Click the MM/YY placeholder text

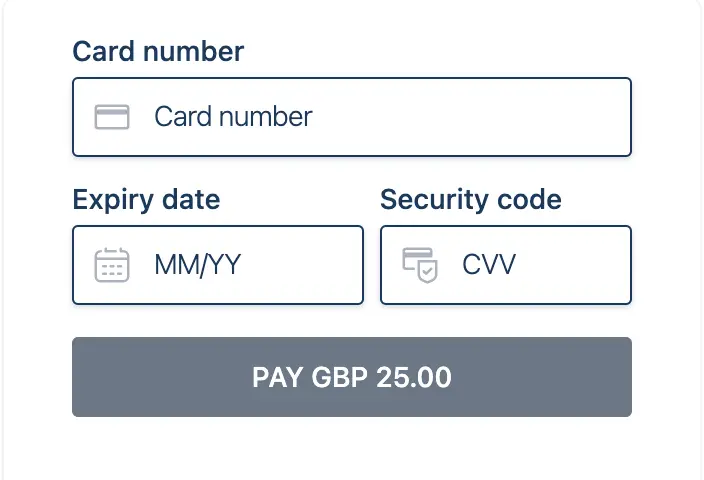[198, 265]
